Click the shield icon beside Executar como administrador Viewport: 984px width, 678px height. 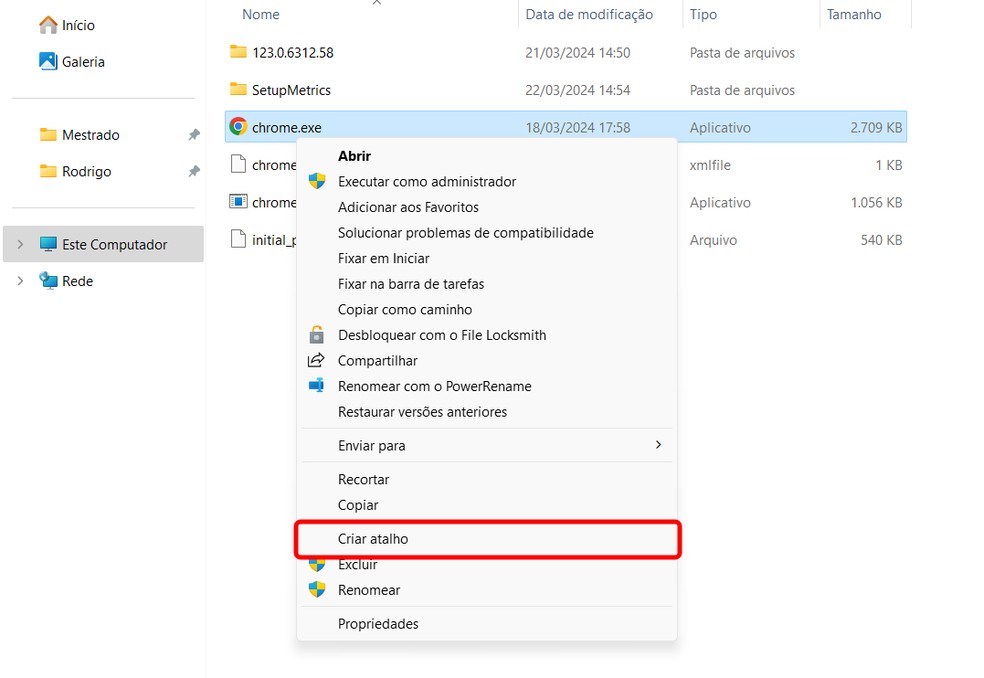(x=317, y=181)
